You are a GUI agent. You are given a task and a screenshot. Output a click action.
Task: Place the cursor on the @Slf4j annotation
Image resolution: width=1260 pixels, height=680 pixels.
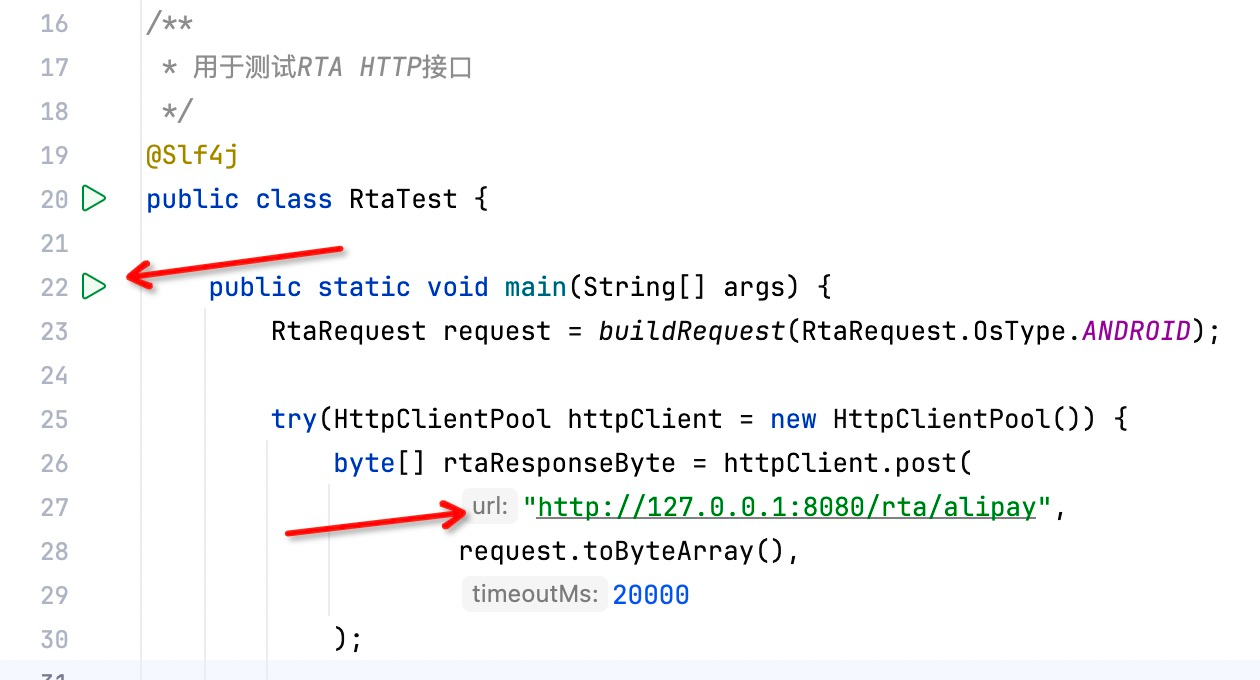coord(192,155)
